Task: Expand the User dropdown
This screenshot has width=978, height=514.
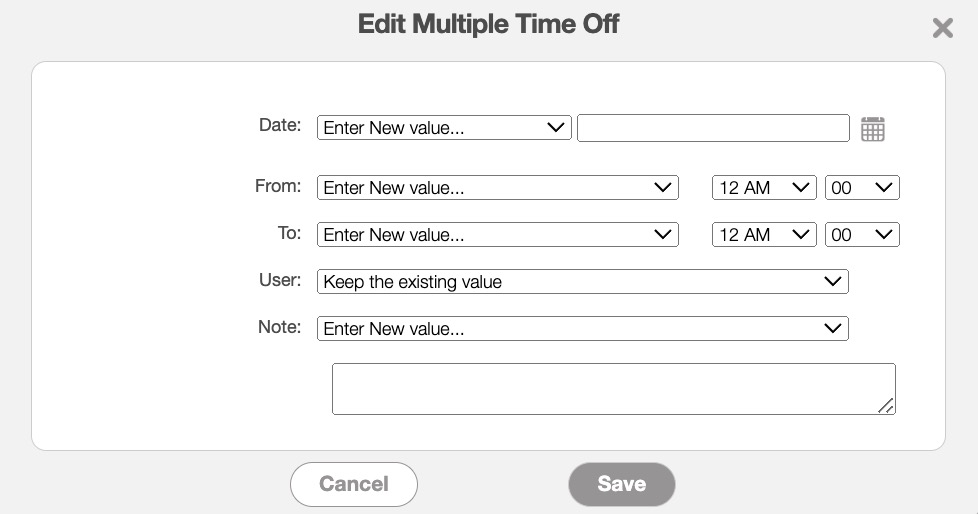Action: click(x=582, y=281)
